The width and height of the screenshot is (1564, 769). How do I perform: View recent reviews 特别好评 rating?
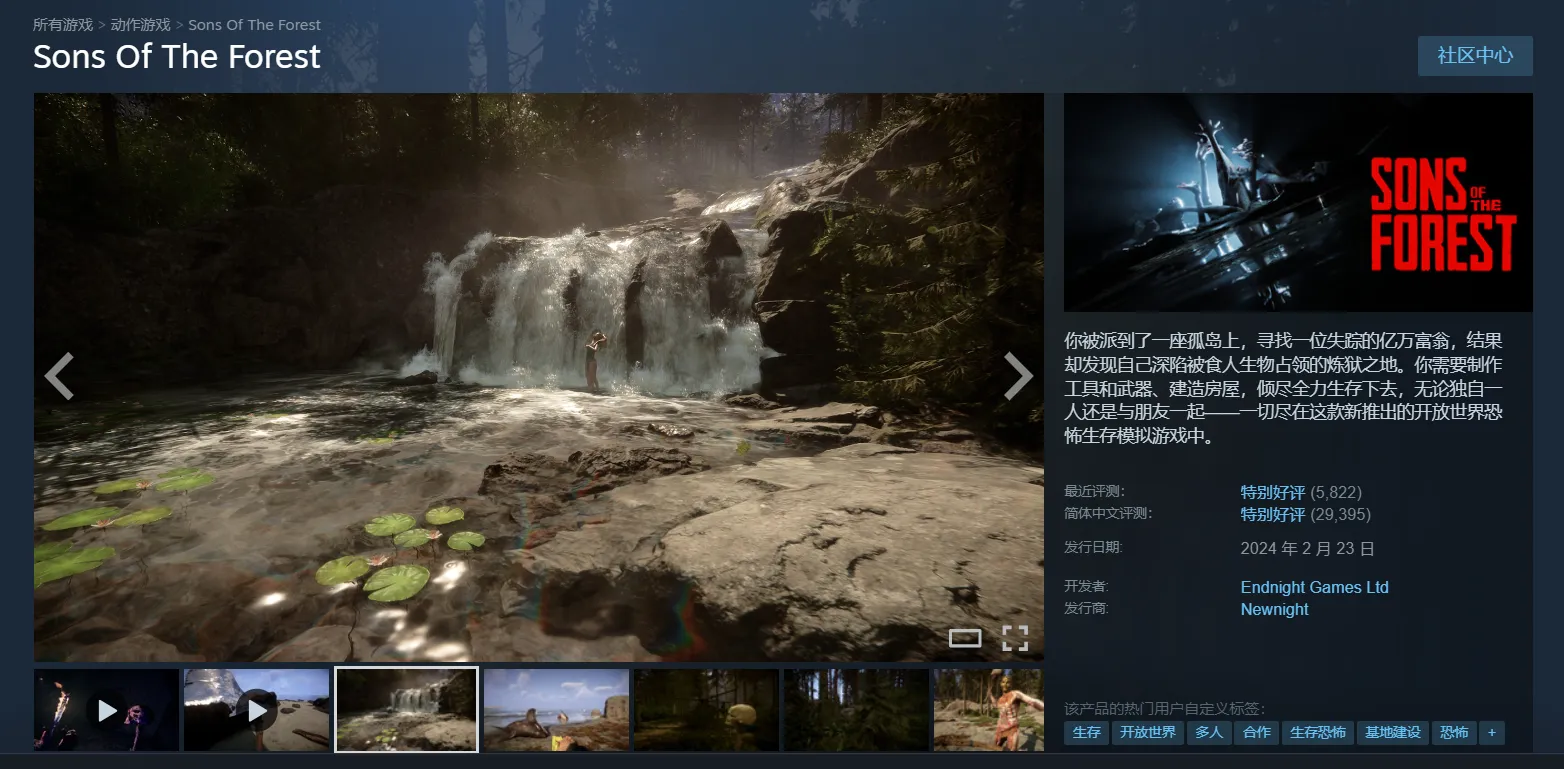click(x=1272, y=492)
